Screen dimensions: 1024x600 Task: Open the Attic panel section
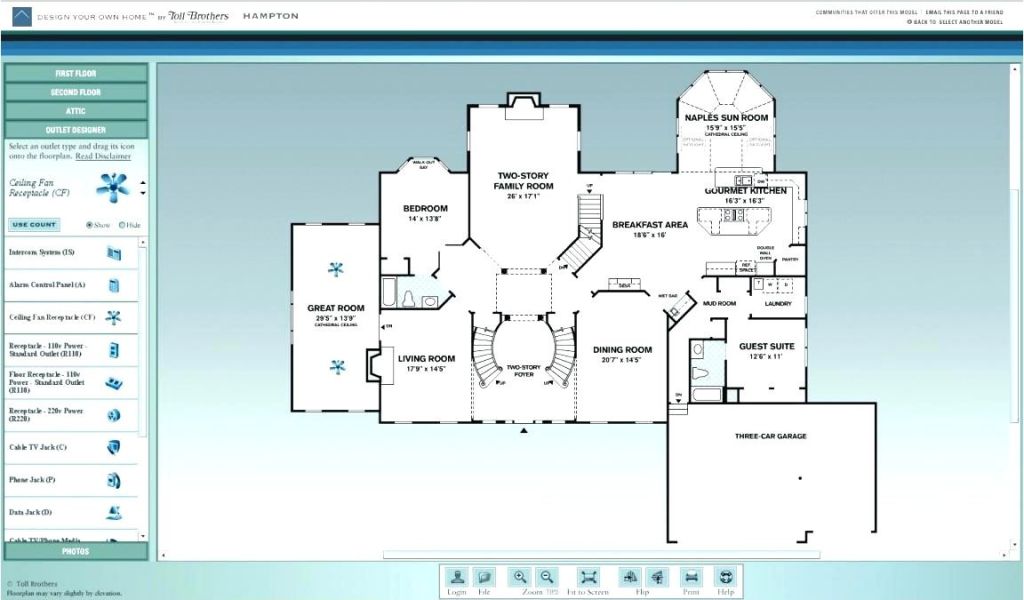(76, 111)
